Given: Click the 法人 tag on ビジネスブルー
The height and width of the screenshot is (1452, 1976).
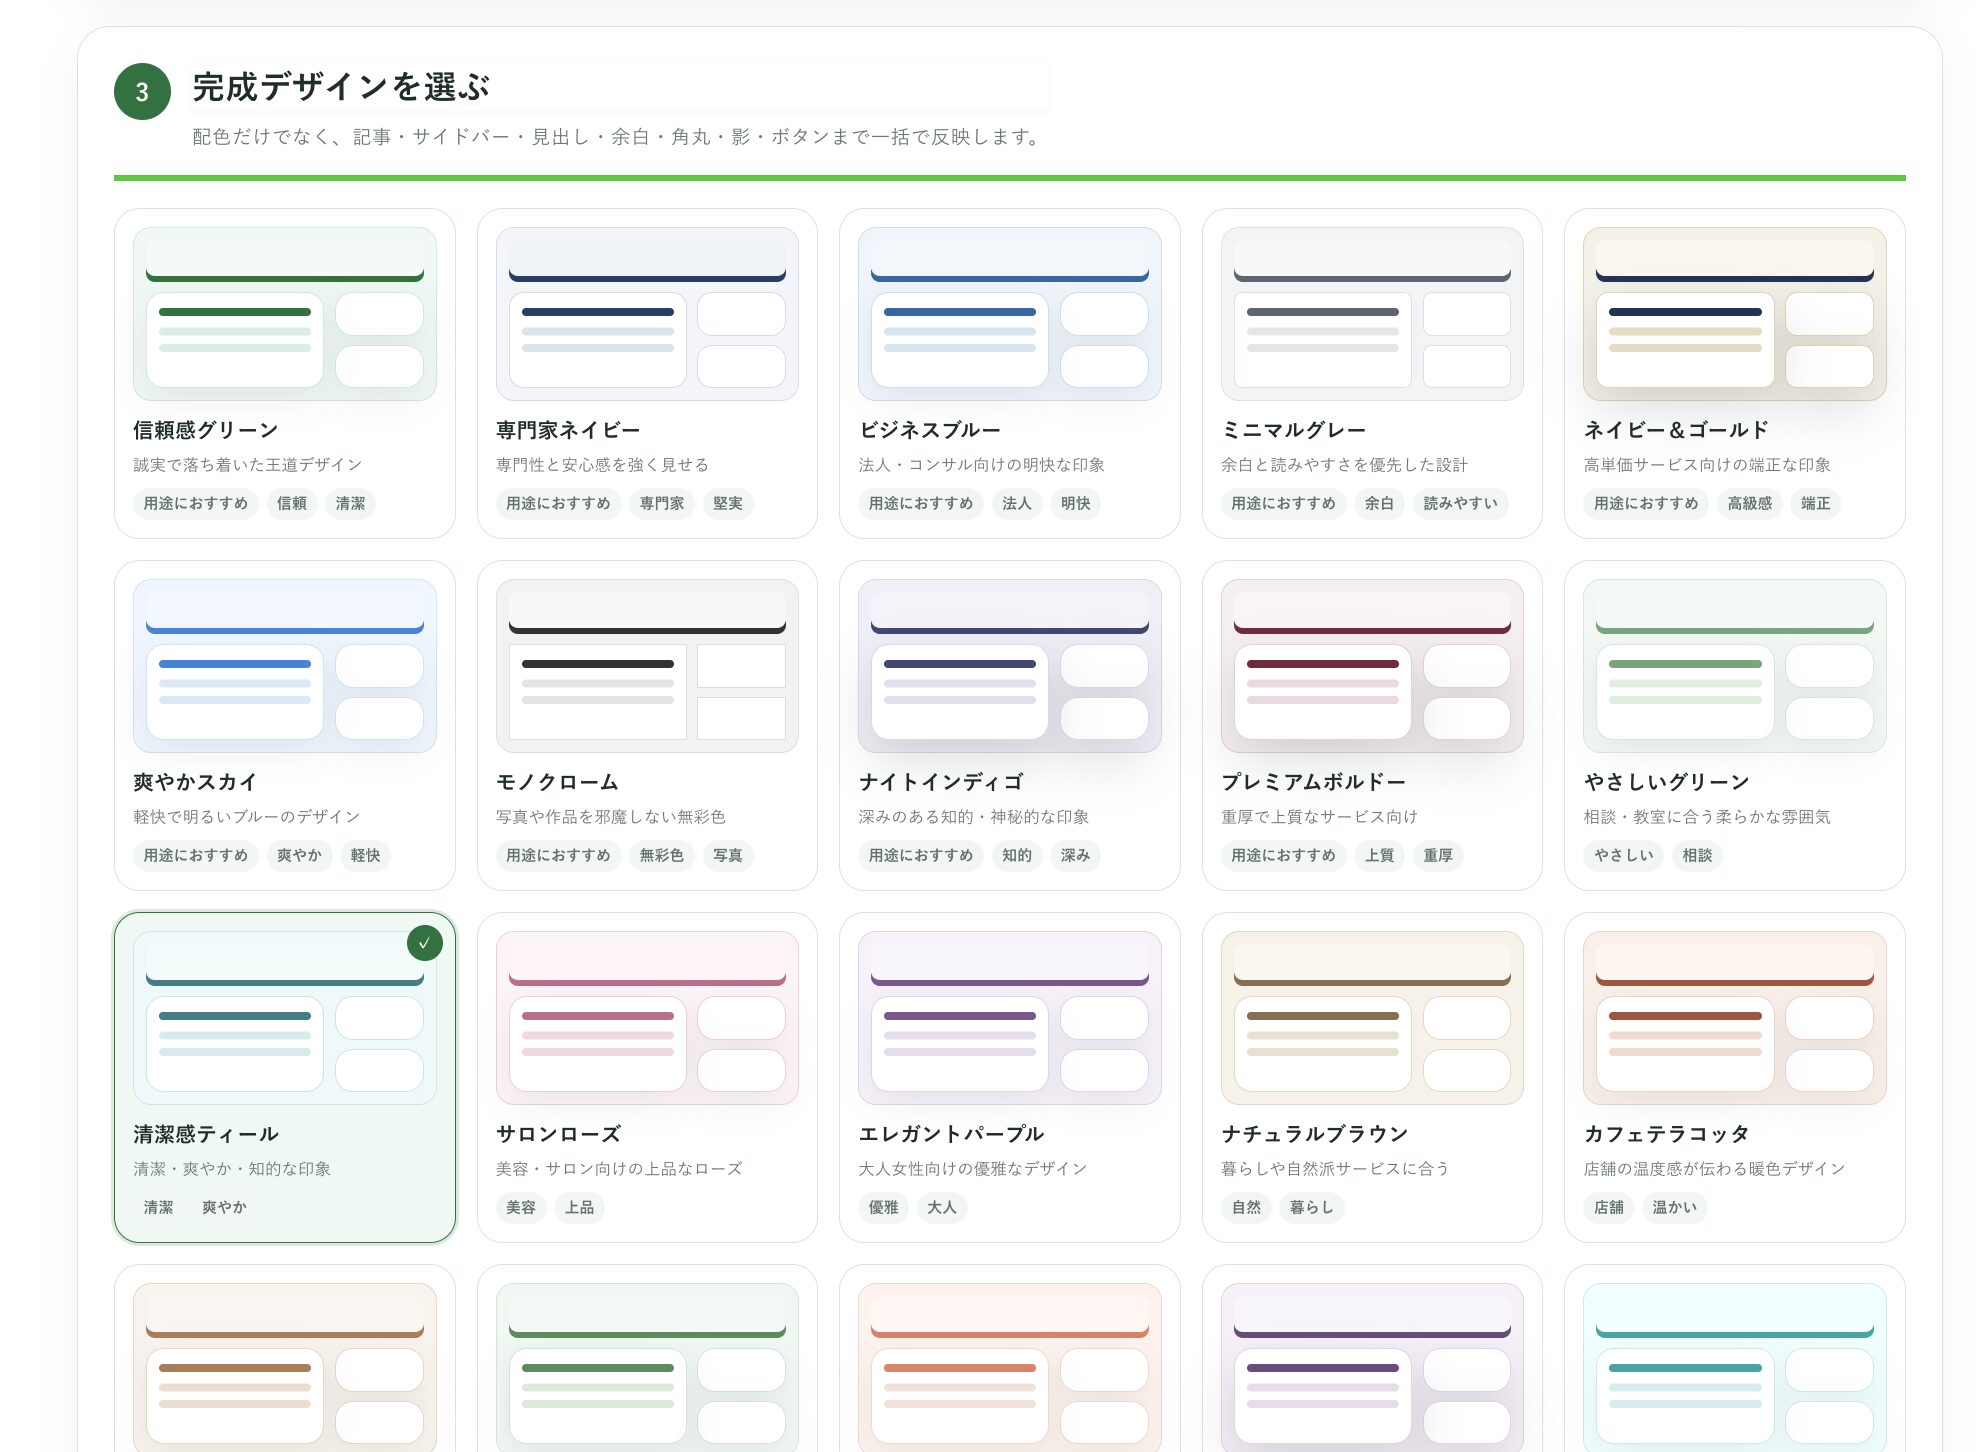Looking at the screenshot, I should (x=1017, y=503).
